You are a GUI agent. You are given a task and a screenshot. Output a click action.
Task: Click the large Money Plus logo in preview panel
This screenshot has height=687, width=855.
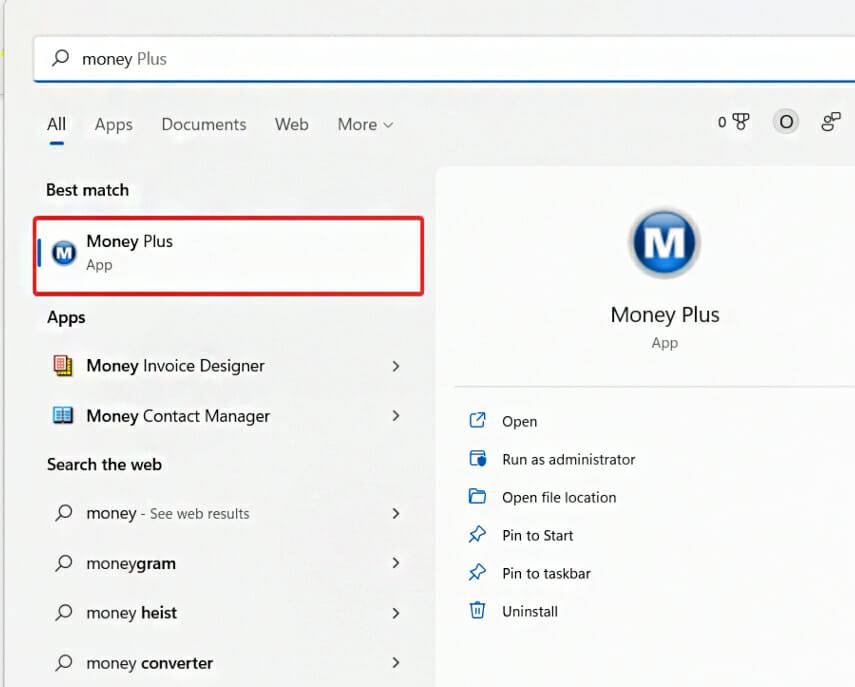click(x=664, y=240)
